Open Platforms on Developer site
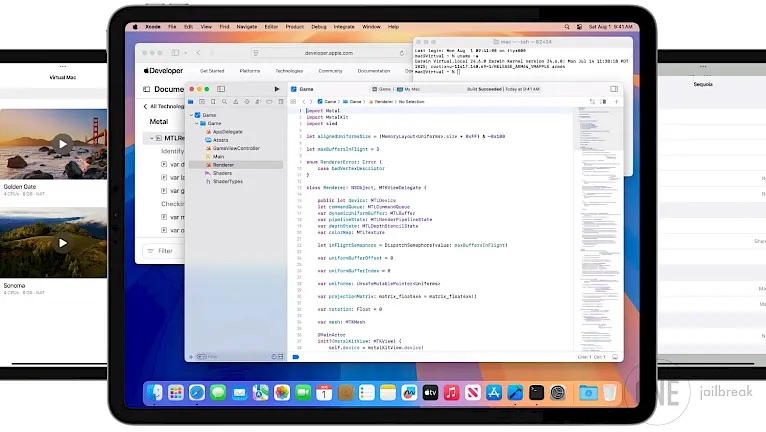The width and height of the screenshot is (766, 432). pos(250,71)
